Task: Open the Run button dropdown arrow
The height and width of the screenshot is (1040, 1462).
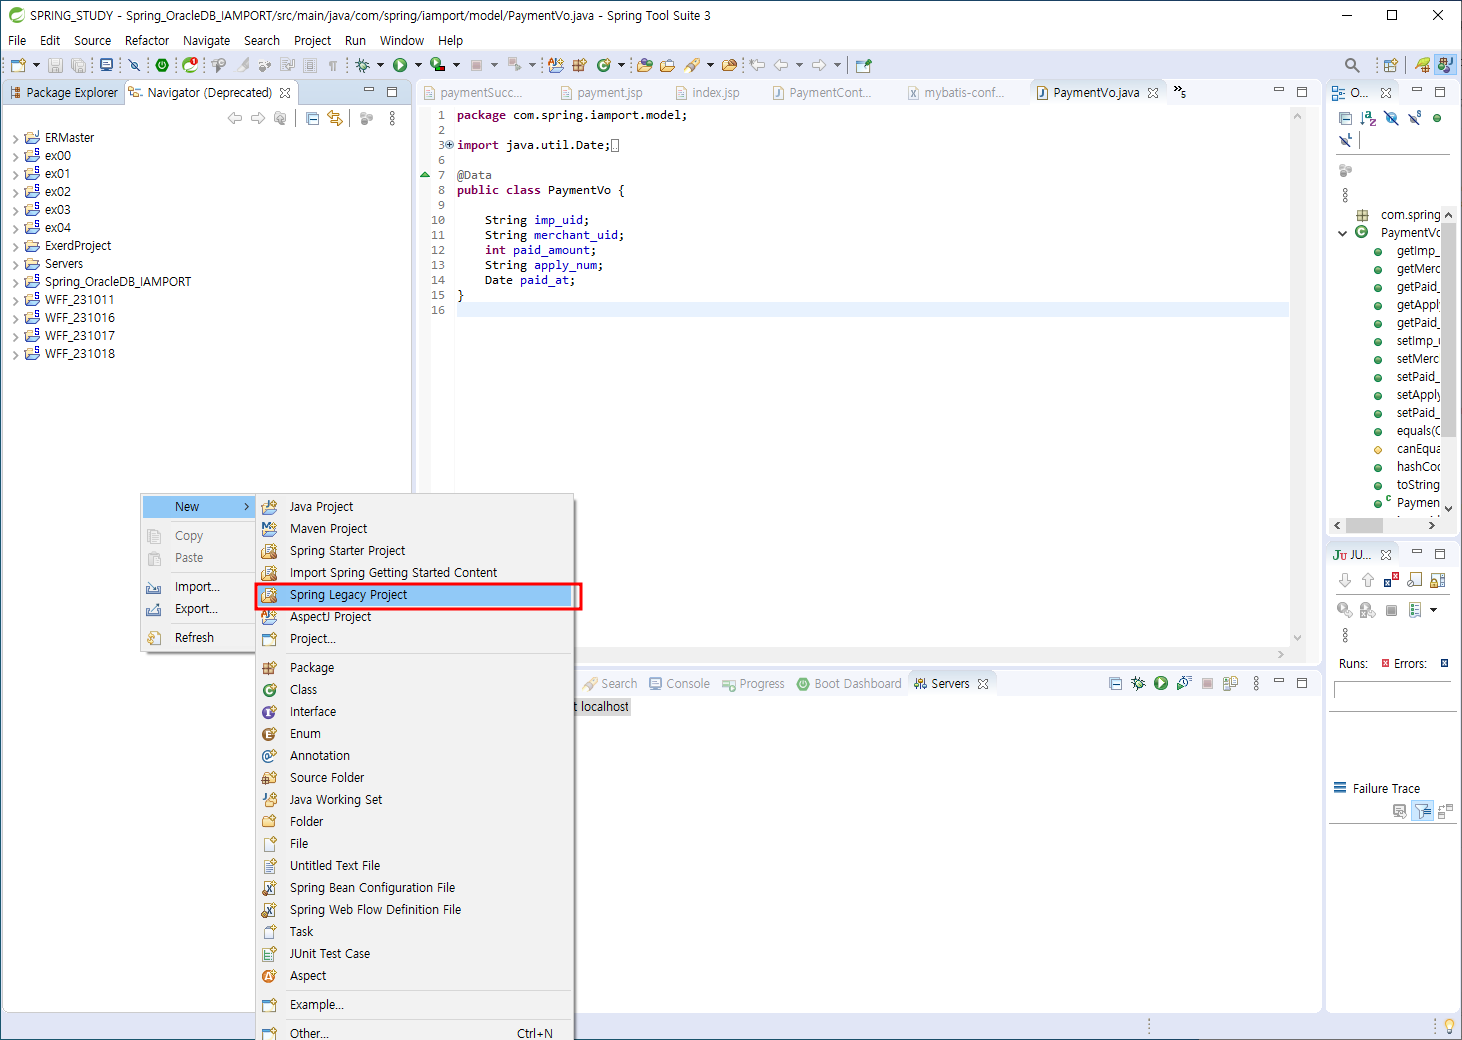Action: [418, 65]
